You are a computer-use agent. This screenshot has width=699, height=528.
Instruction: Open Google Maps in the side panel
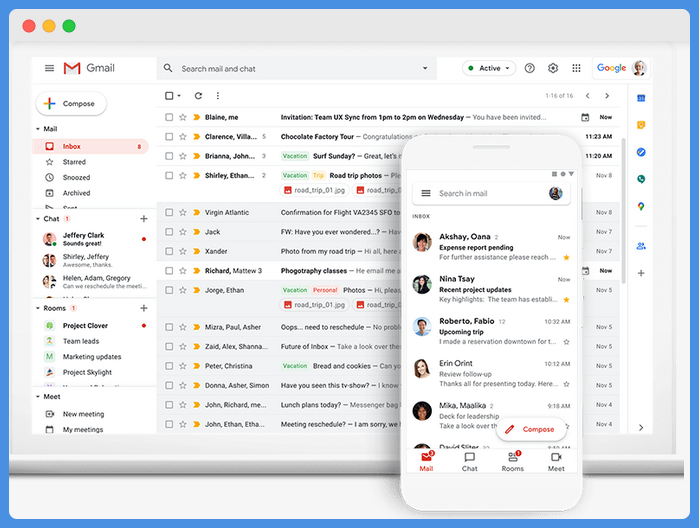pyautogui.click(x=641, y=206)
